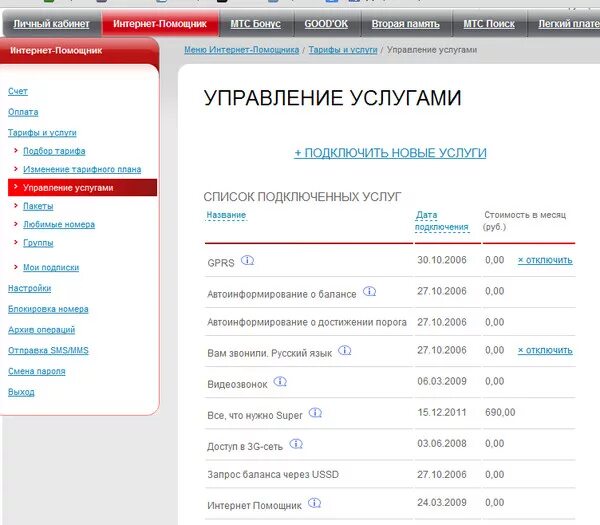
Task: Click the УПРАВЛЕНИЕ УСЛУГАМИ page title
Action: pyautogui.click(x=333, y=98)
